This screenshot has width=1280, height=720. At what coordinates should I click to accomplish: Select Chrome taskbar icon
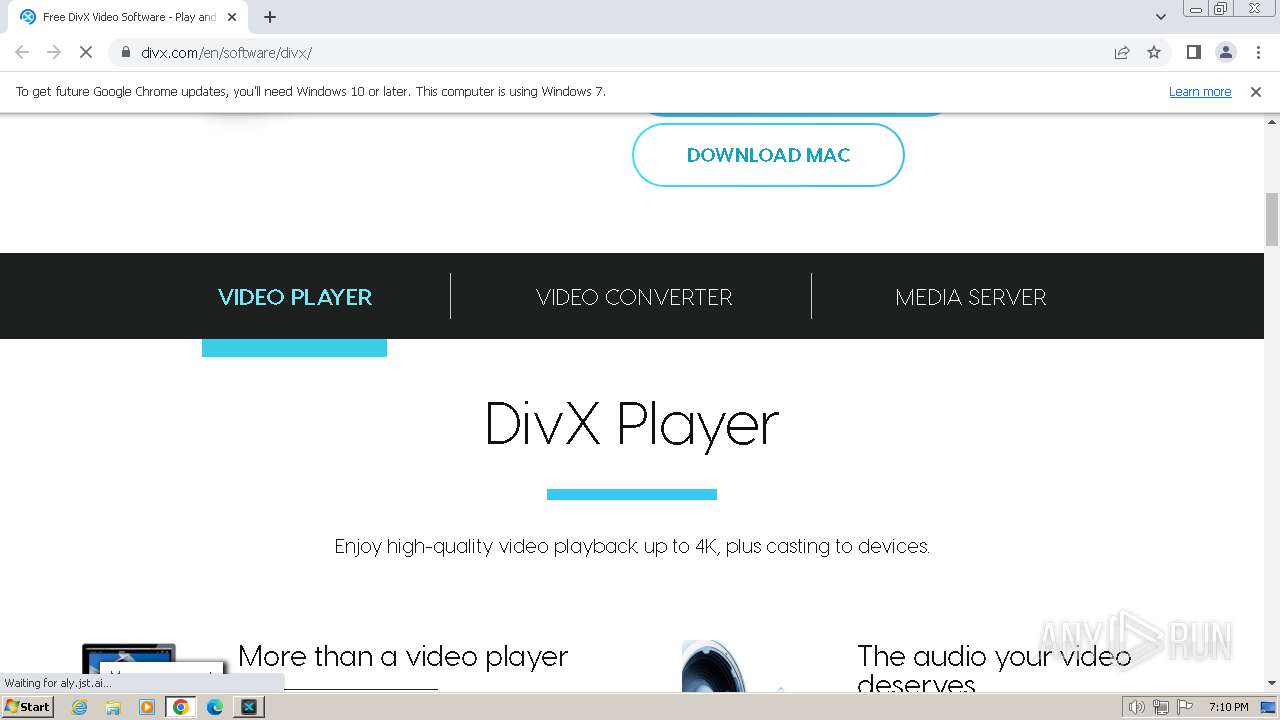pyautogui.click(x=181, y=707)
